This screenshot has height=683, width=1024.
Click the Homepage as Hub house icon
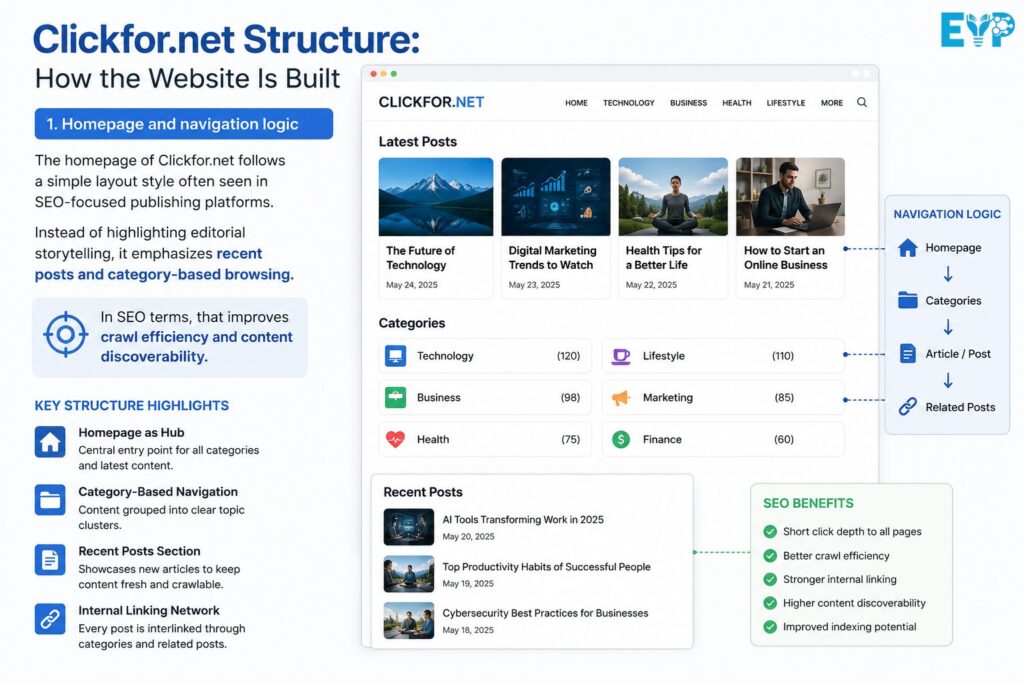pos(50,442)
